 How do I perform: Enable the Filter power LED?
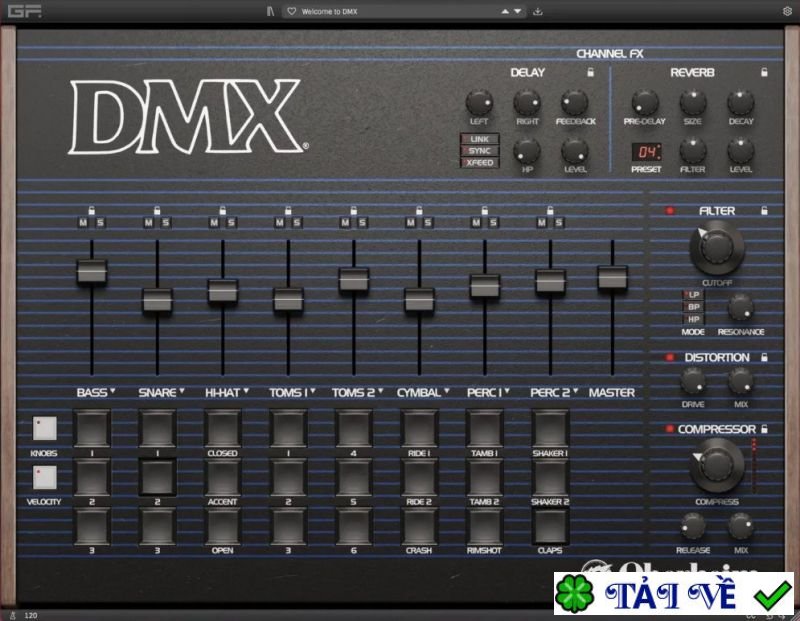(670, 211)
